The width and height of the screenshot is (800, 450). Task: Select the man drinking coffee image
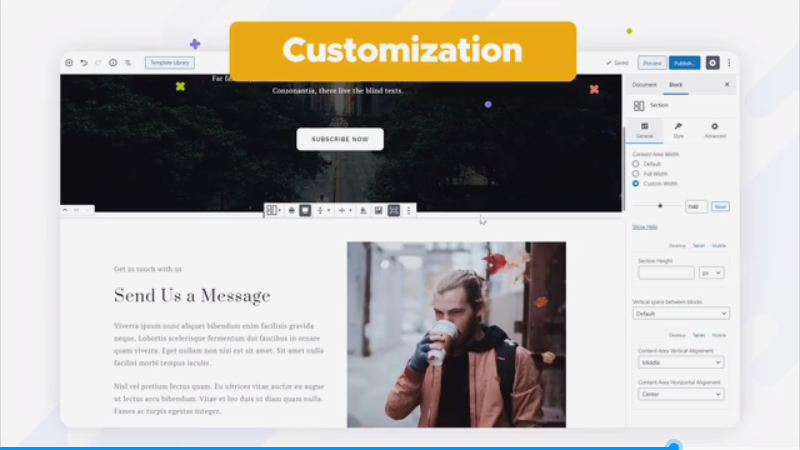(x=456, y=335)
